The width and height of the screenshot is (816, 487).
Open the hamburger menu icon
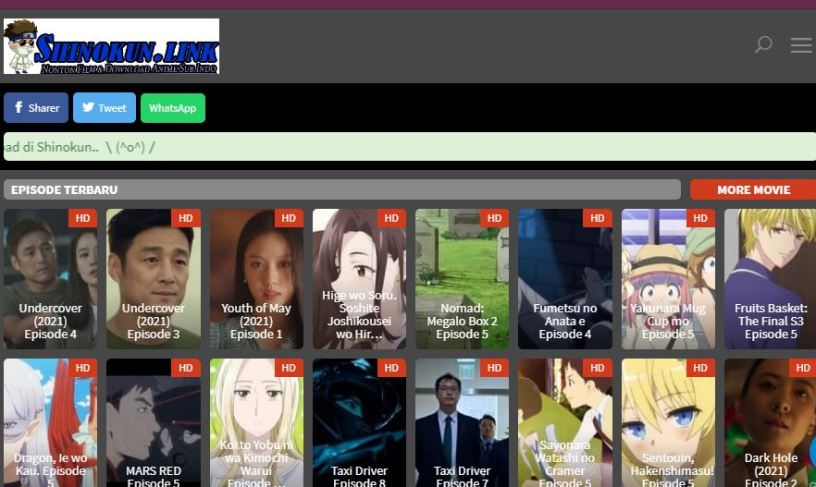point(801,45)
